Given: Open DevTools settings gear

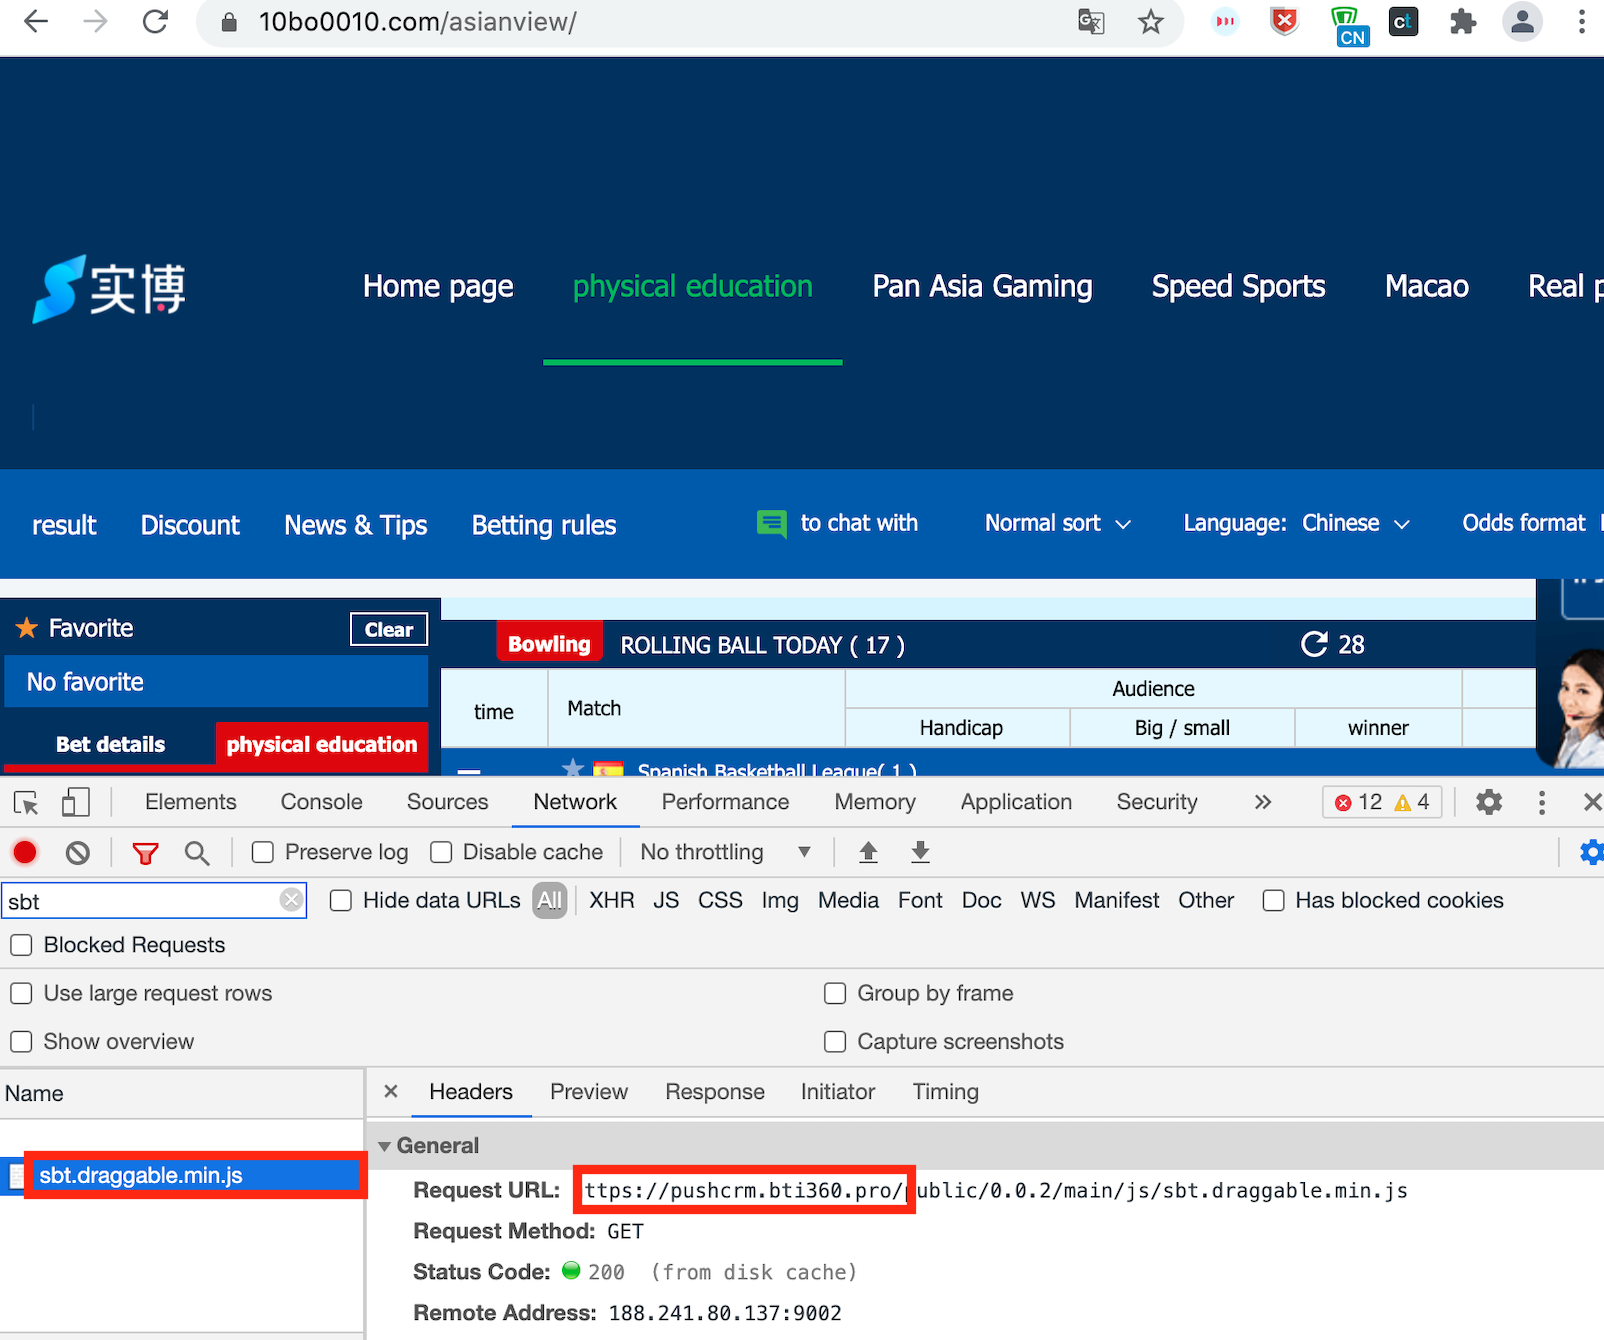Looking at the screenshot, I should (1489, 802).
